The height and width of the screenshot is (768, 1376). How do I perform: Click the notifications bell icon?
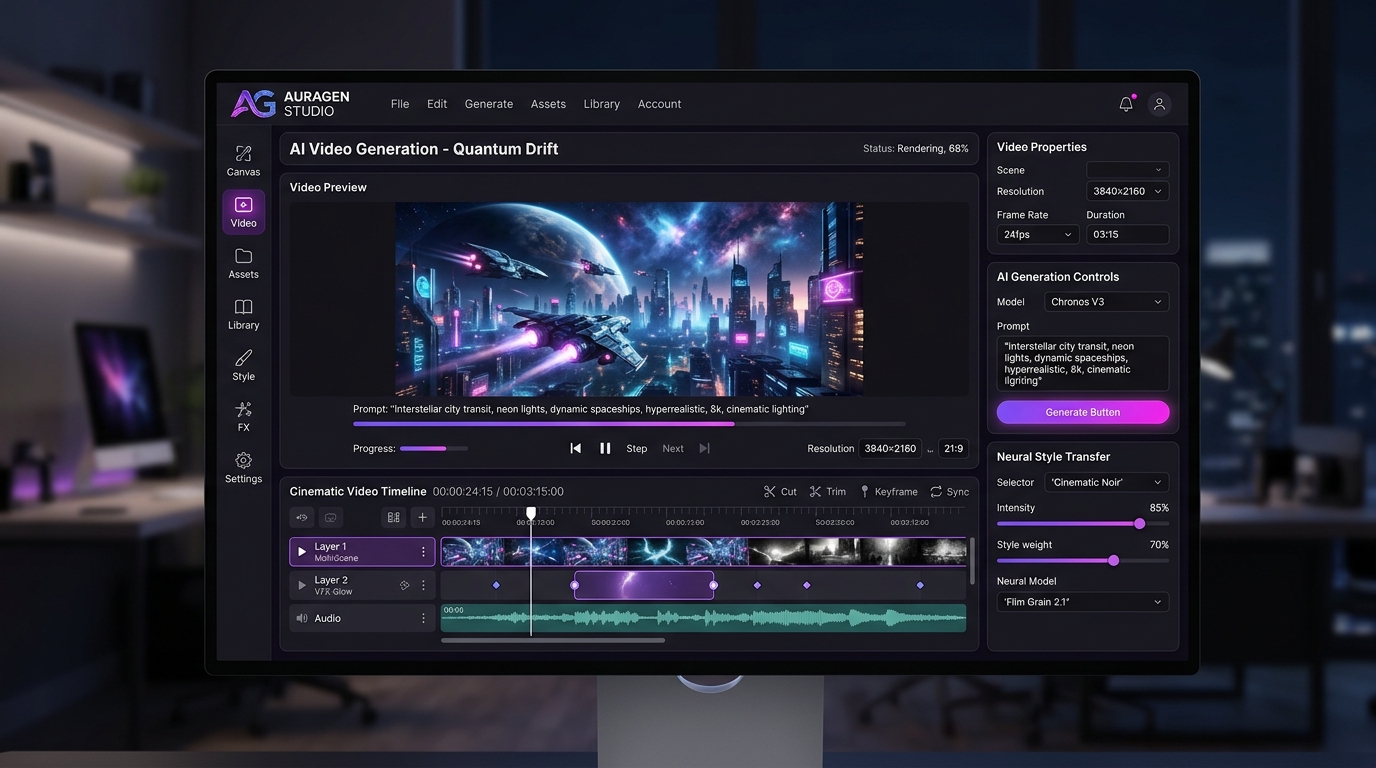tap(1126, 104)
